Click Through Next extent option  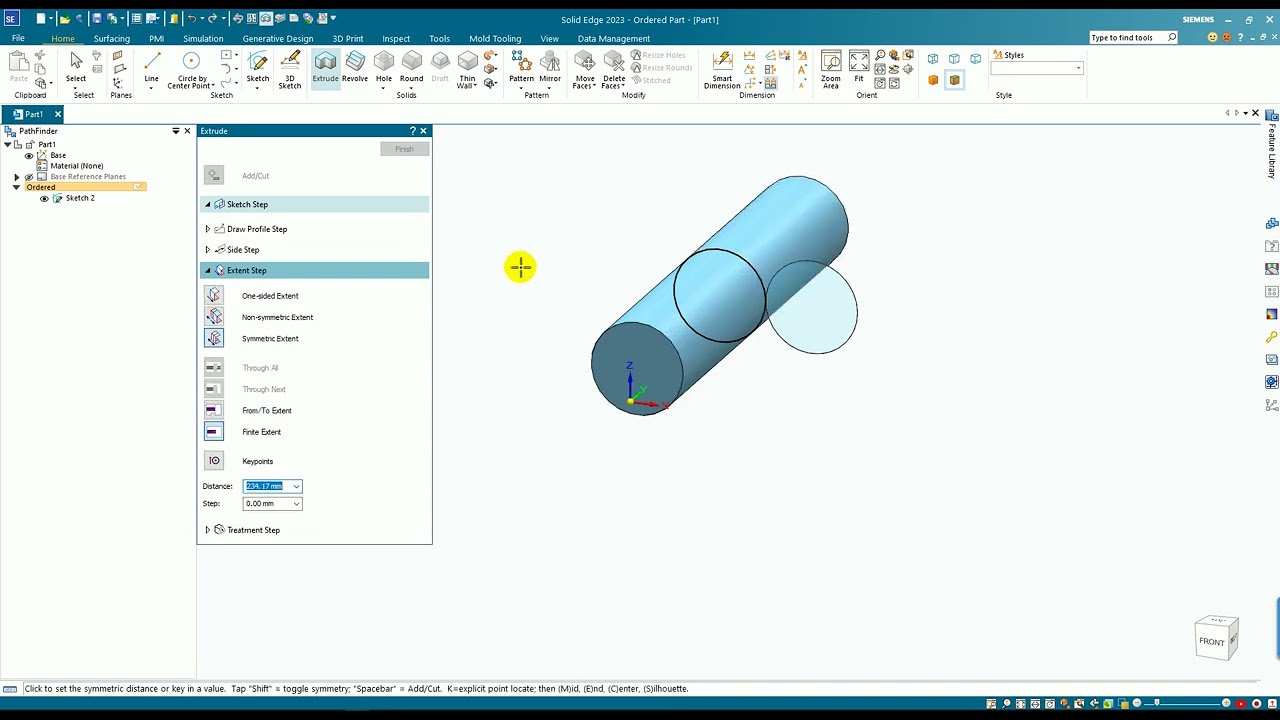point(214,389)
